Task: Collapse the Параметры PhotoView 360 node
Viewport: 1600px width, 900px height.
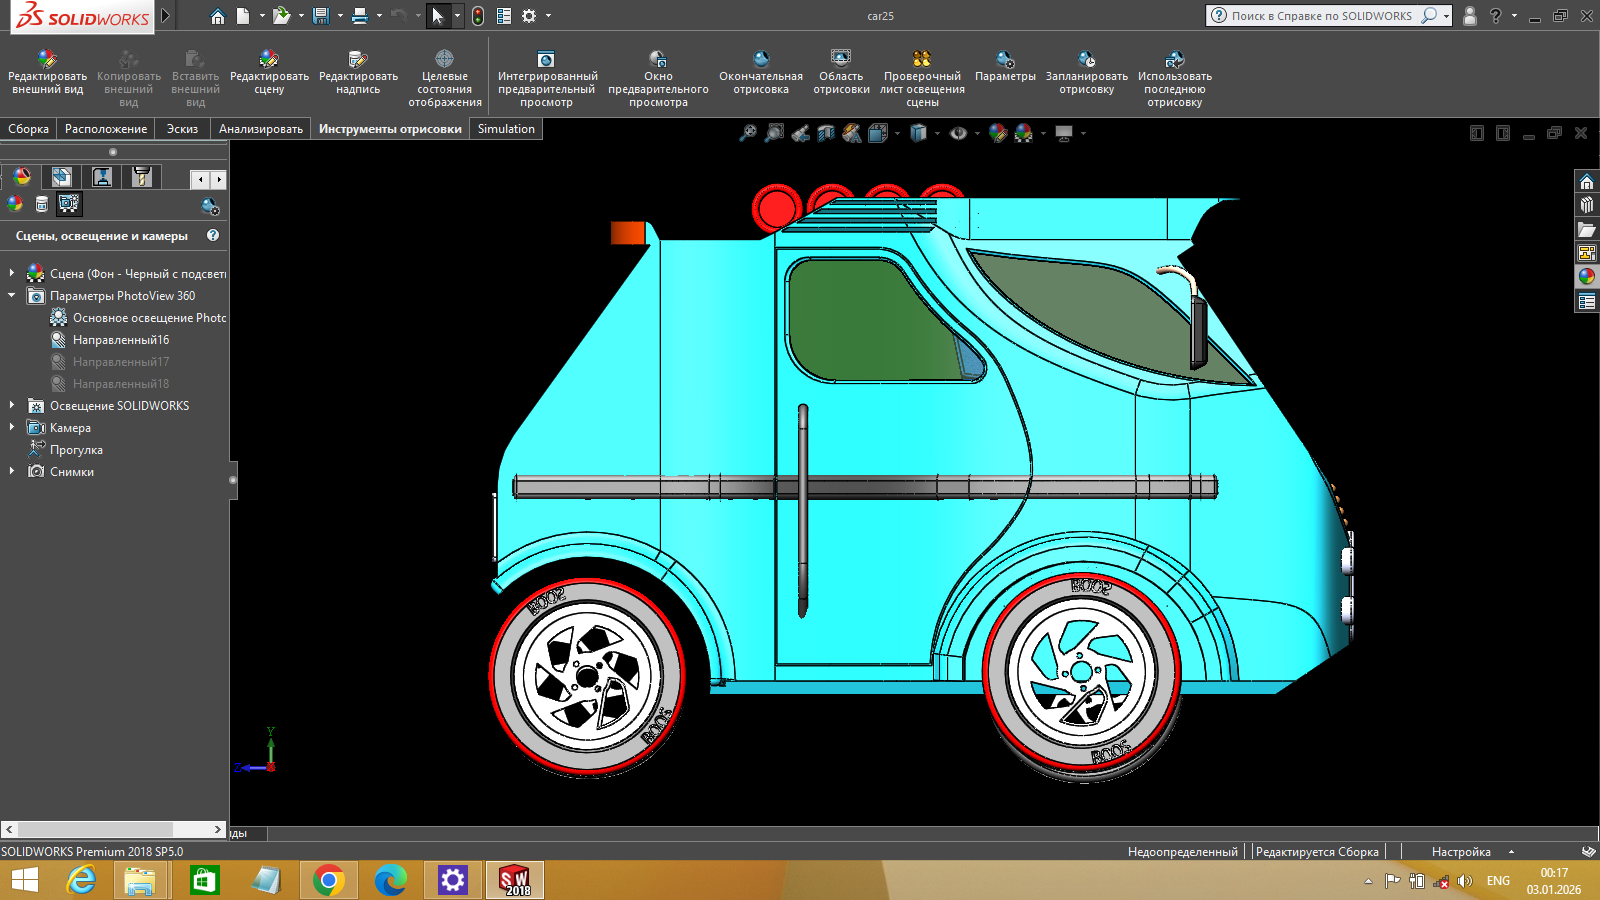Action: coord(12,296)
